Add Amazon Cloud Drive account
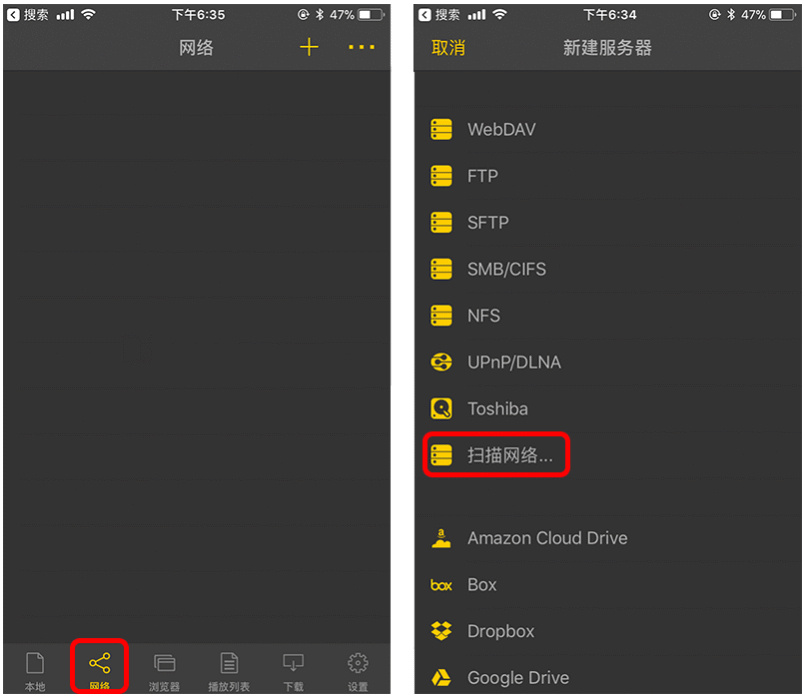The width and height of the screenshot is (805, 696). [608, 538]
